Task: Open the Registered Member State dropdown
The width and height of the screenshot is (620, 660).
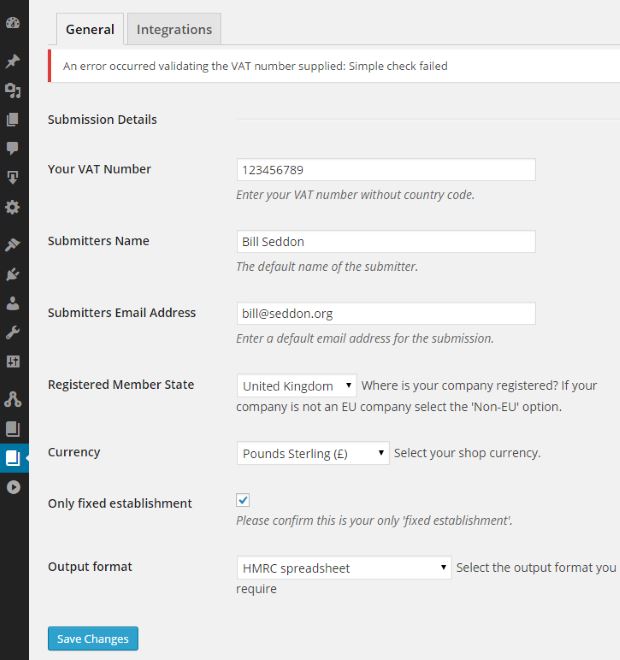Action: coord(297,386)
